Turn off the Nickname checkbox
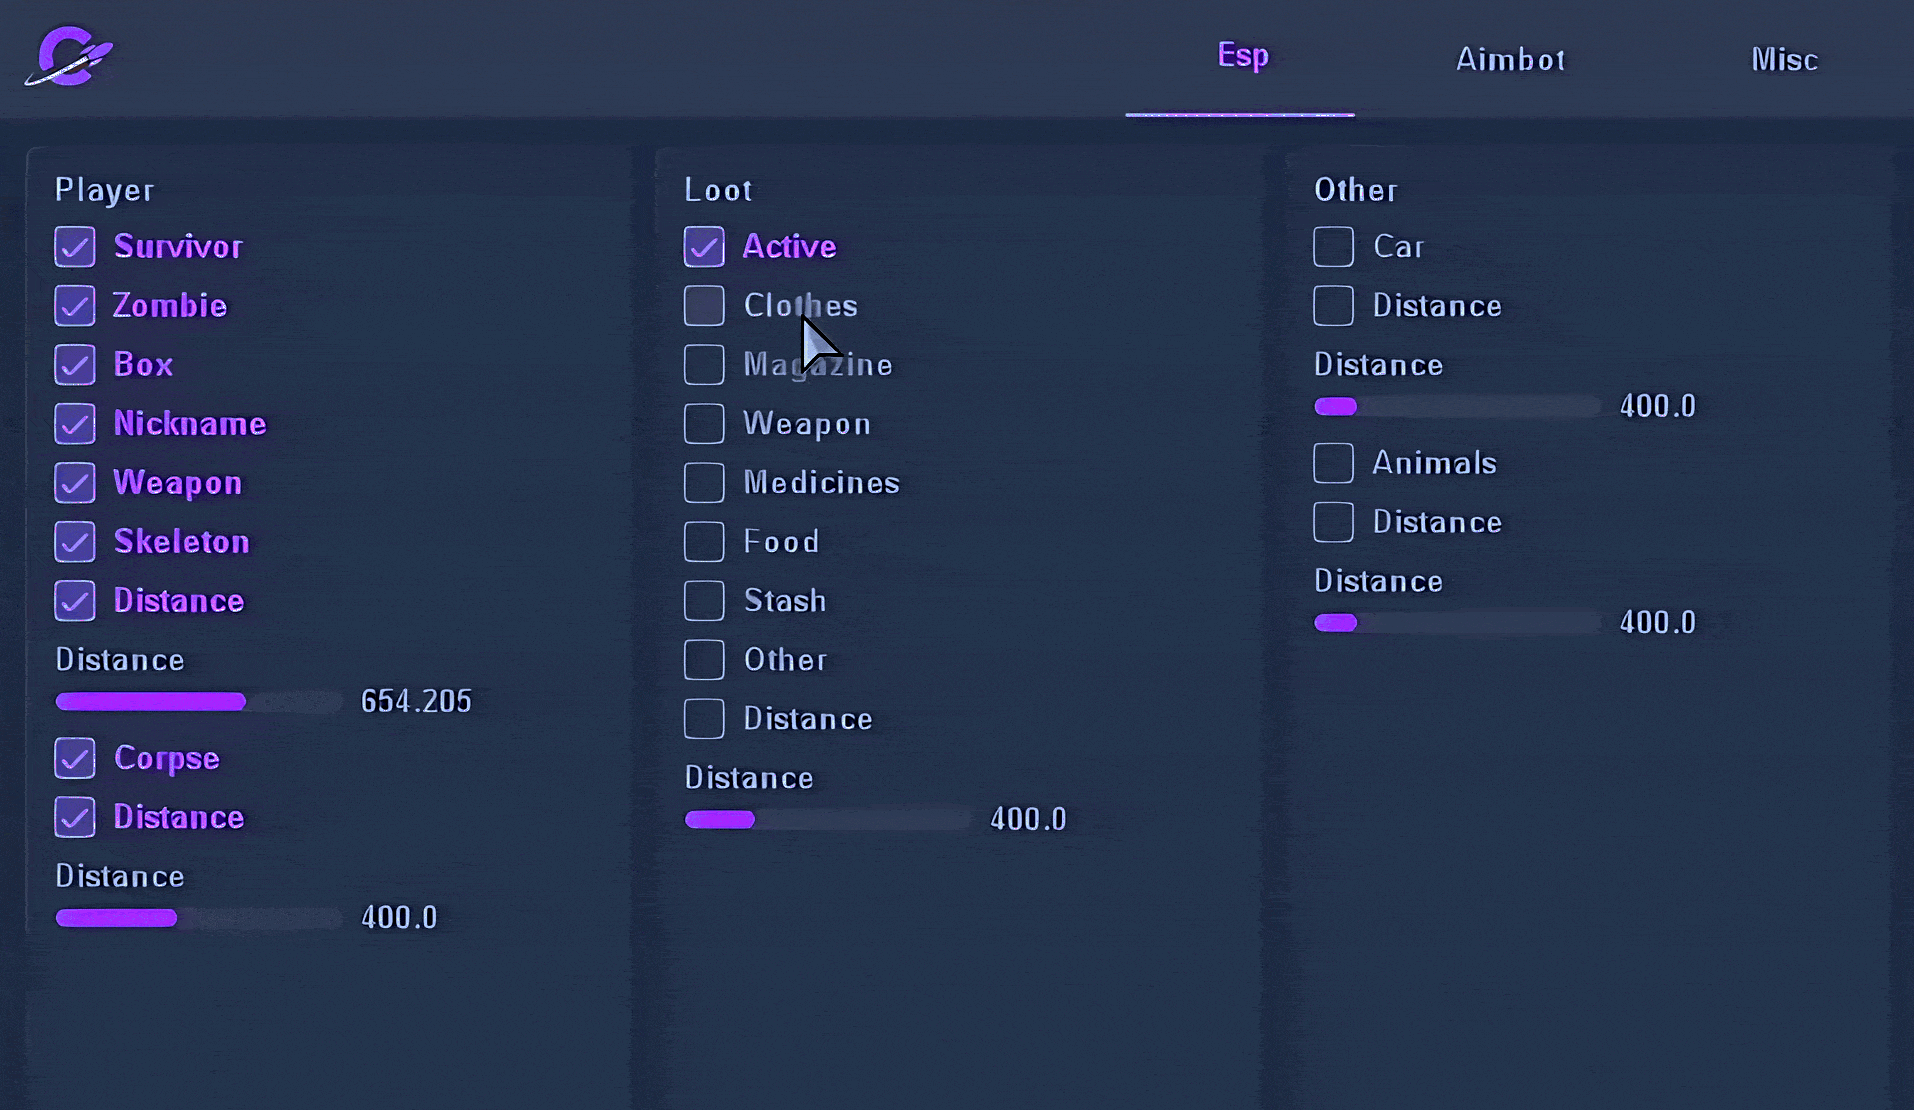Viewport: 1914px width, 1110px height. [x=75, y=424]
